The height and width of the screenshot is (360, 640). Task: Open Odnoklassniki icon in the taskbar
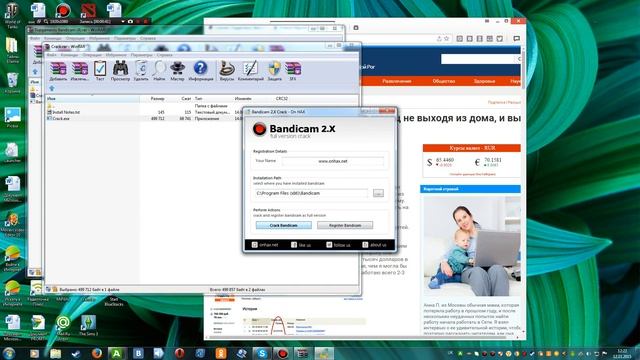(221, 353)
